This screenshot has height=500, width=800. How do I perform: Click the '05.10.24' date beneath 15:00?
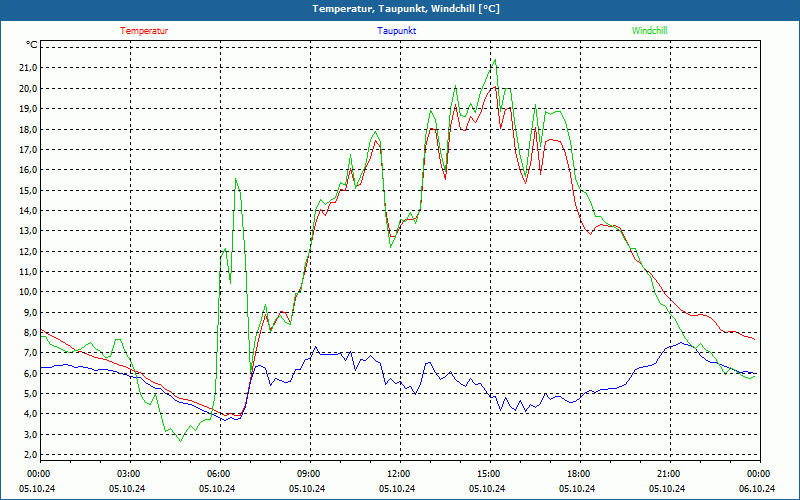coord(487,488)
